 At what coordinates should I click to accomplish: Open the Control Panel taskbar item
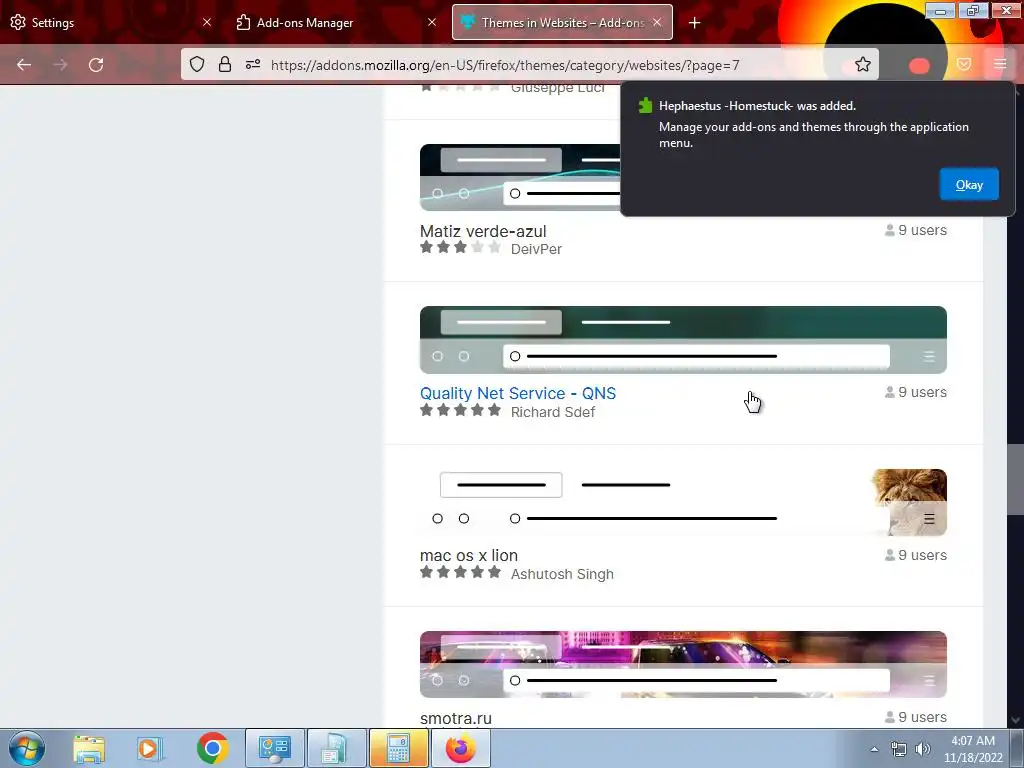pyautogui.click(x=274, y=748)
